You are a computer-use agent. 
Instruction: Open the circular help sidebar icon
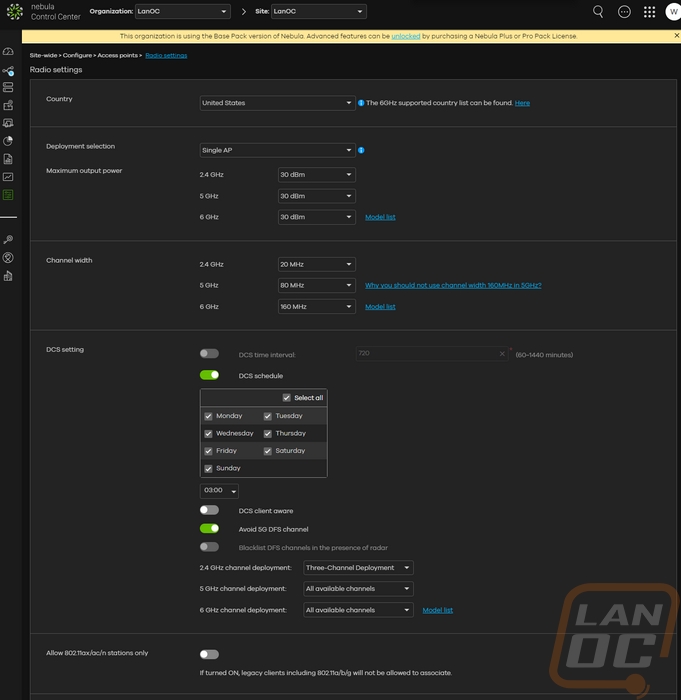point(8,258)
